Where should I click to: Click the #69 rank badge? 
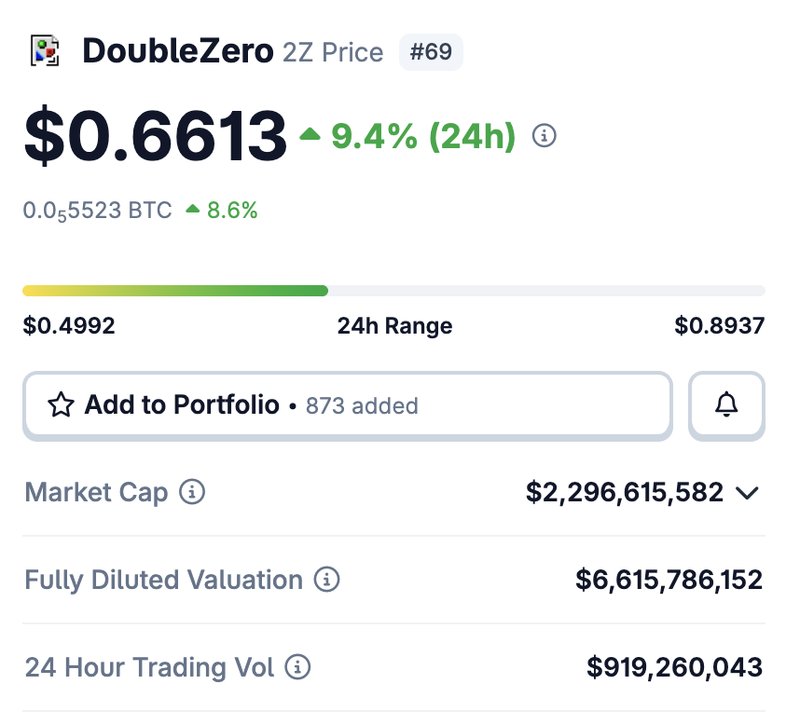coord(431,52)
